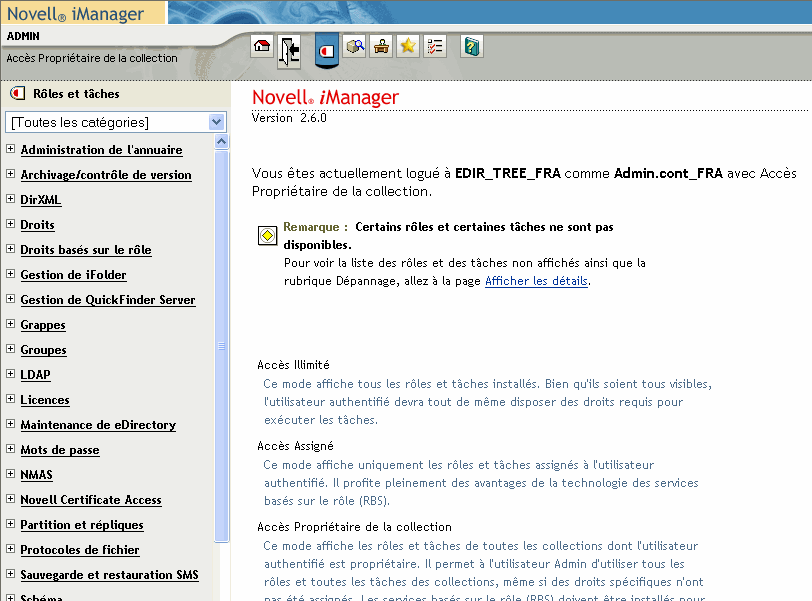
Task: Open the Favorites star icon
Action: tap(408, 47)
